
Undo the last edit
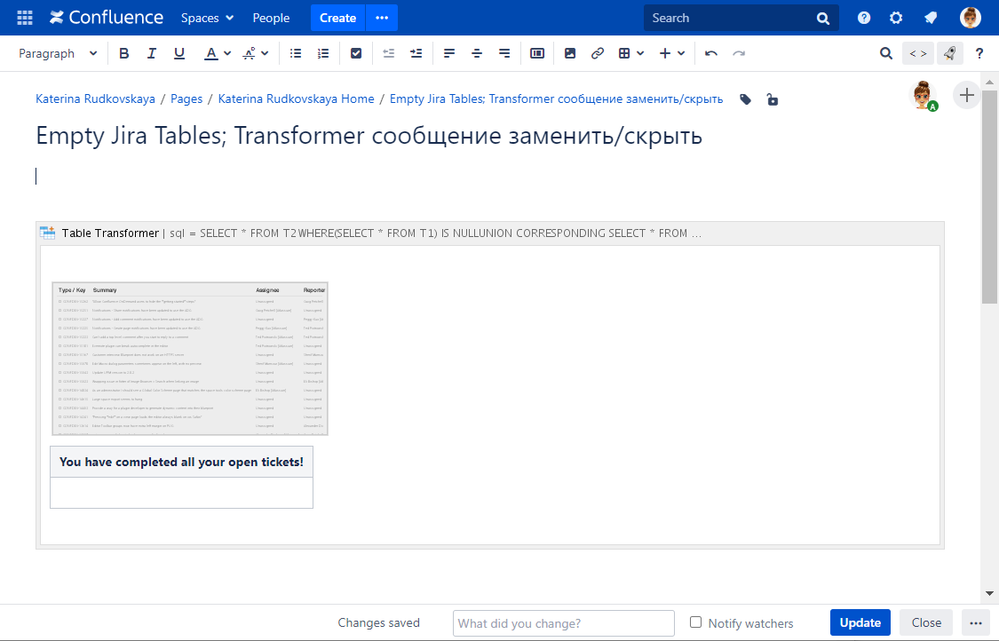pyautogui.click(x=711, y=54)
